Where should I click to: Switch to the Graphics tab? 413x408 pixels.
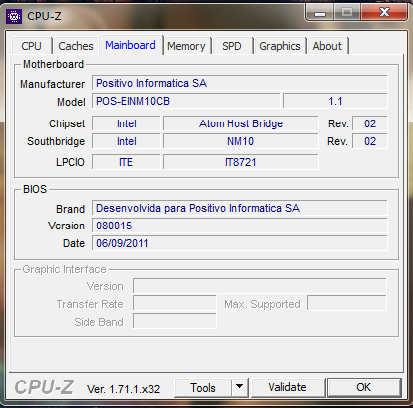pyautogui.click(x=280, y=46)
